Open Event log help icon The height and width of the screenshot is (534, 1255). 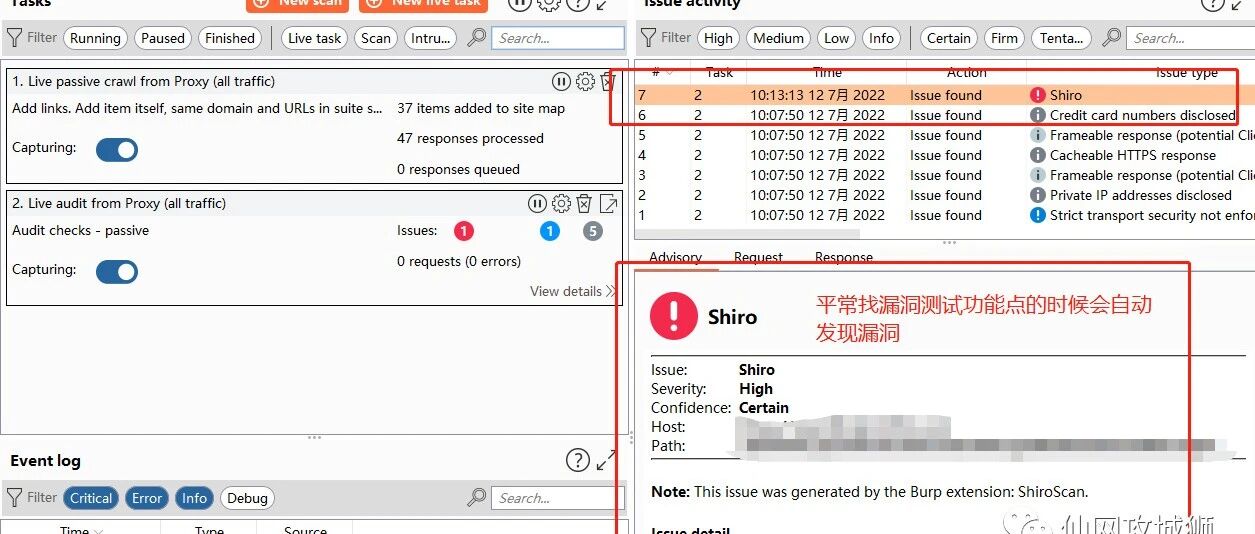pos(578,460)
